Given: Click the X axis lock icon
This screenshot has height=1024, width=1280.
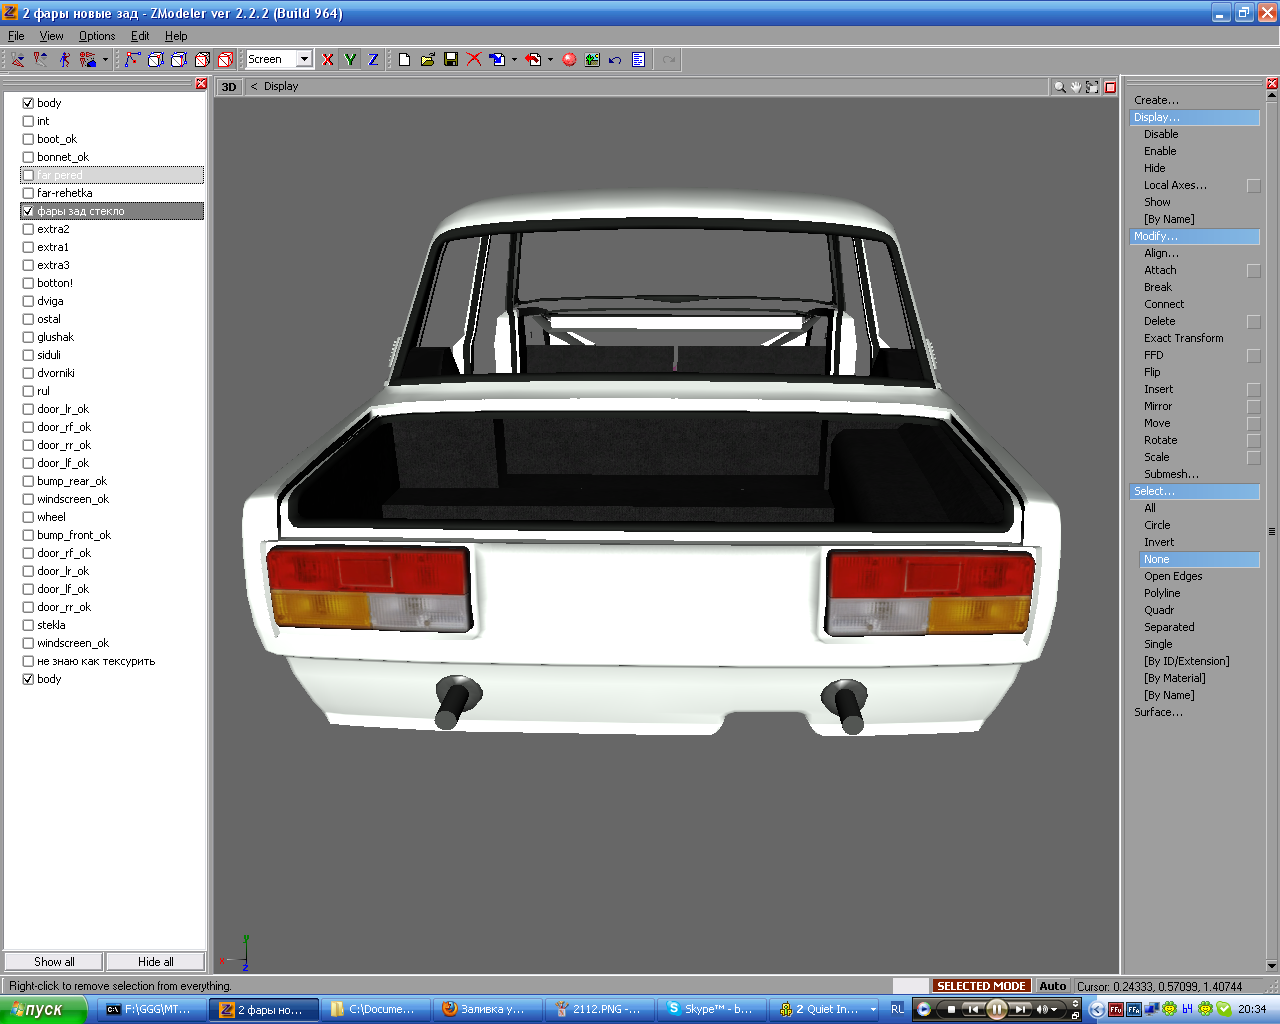Looking at the screenshot, I should [327, 60].
